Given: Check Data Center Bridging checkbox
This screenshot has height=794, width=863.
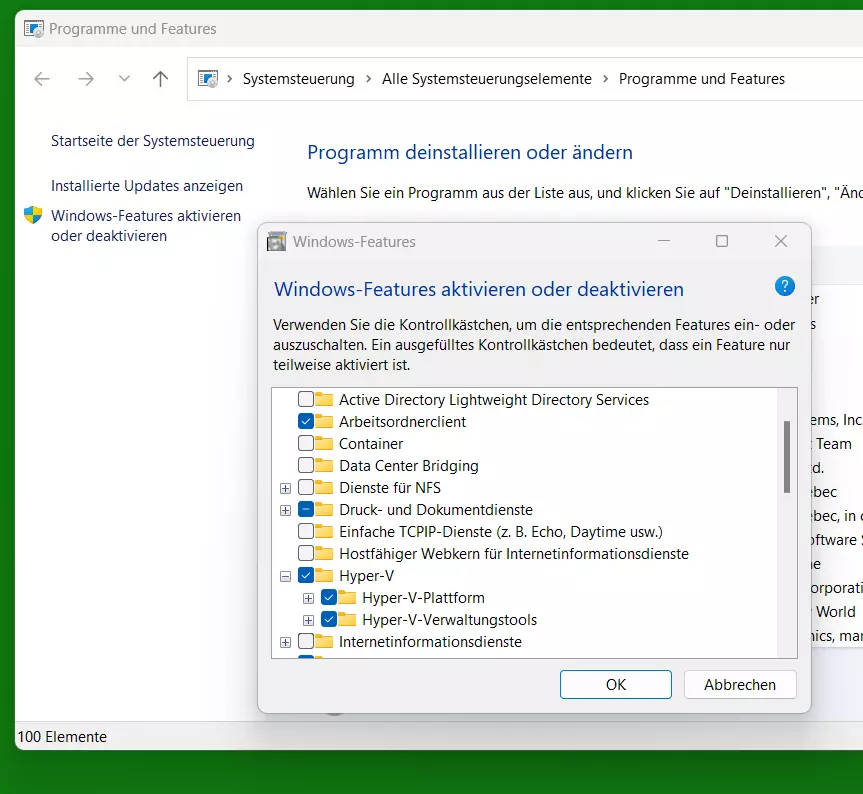Looking at the screenshot, I should pos(305,465).
